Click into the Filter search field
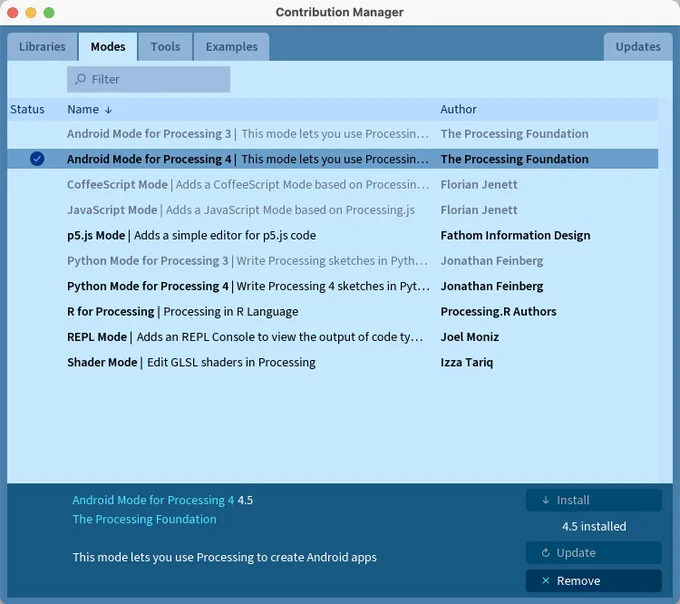This screenshot has height=604, width=680. [148, 79]
